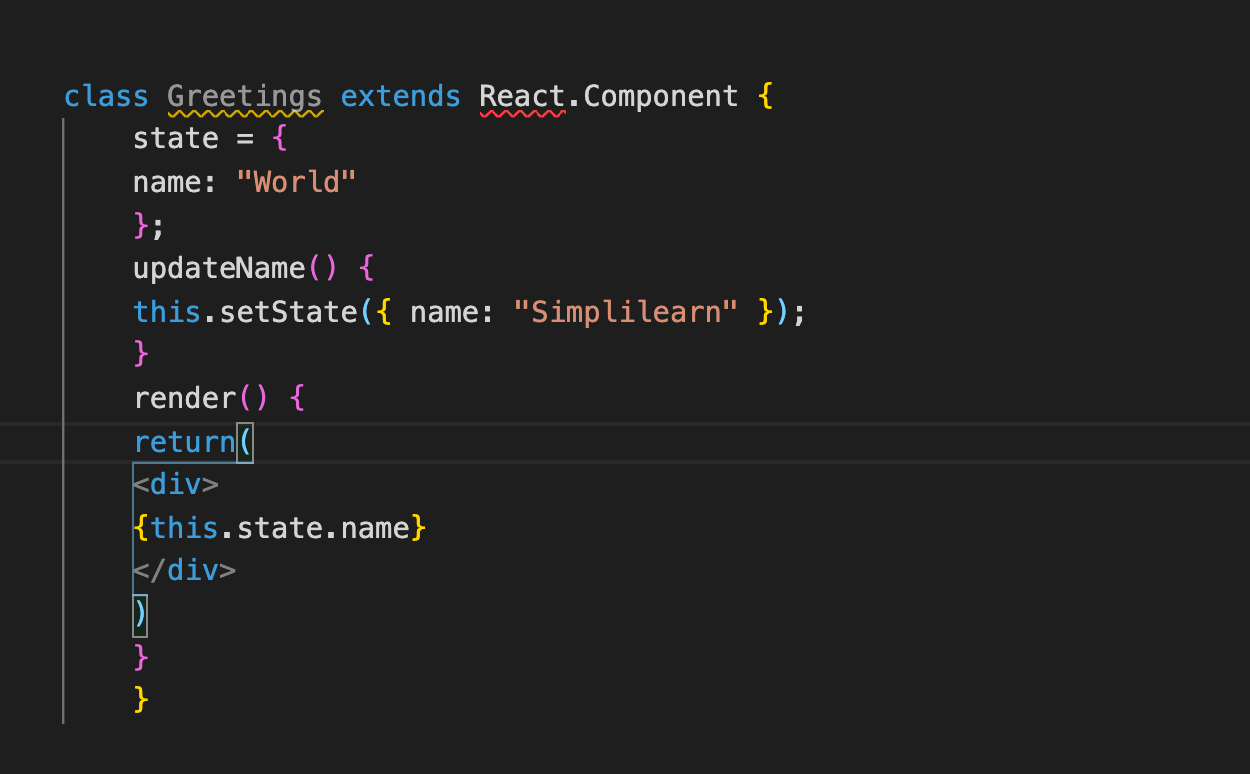Click the highlighted opening parenthesis after return

[x=246, y=442]
